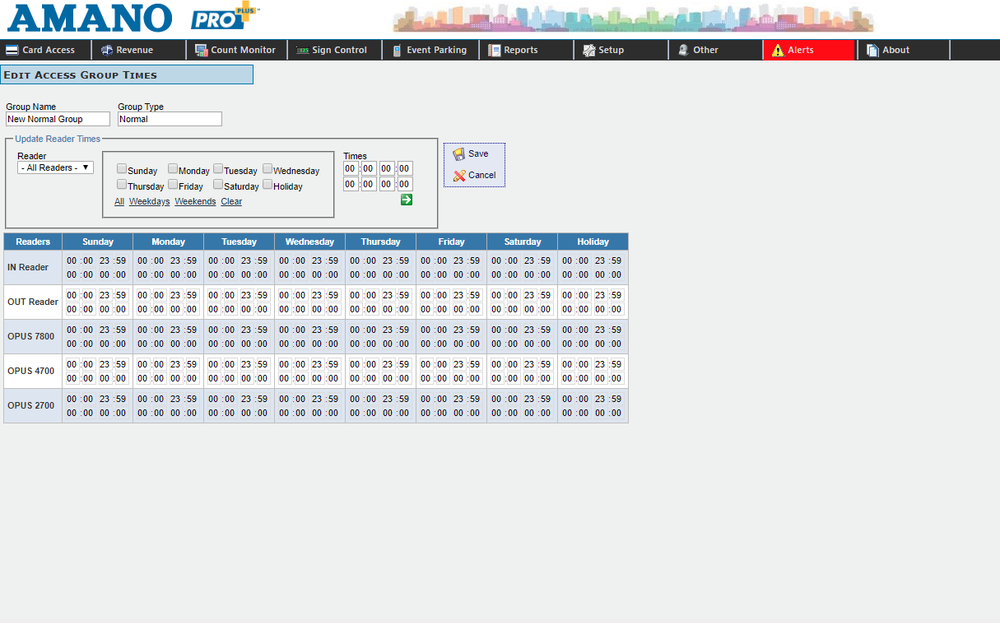Viewport: 1000px width, 623px height.
Task: Click first Times end minute field
Action: pos(404,168)
